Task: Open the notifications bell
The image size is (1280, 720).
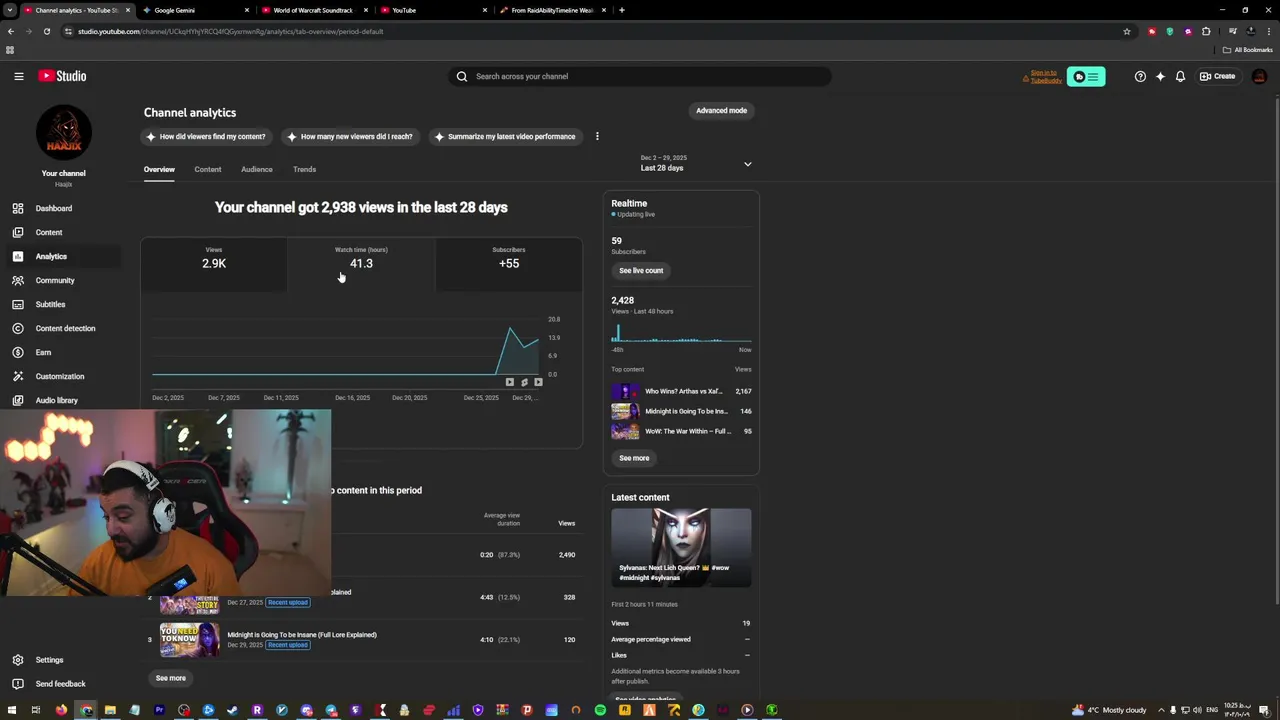Action: coord(1180,76)
